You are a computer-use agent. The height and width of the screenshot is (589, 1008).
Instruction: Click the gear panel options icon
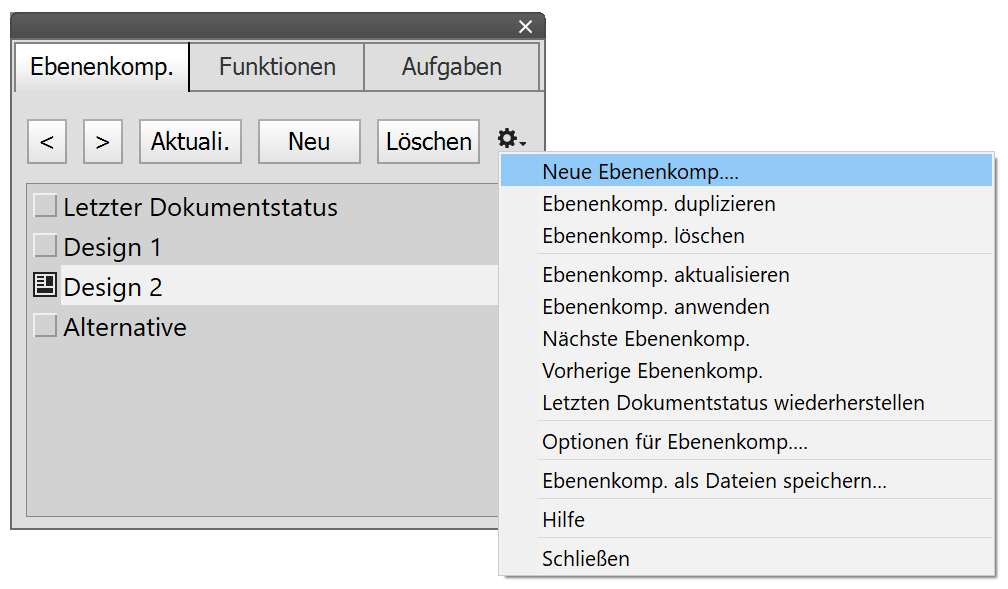pyautogui.click(x=510, y=140)
